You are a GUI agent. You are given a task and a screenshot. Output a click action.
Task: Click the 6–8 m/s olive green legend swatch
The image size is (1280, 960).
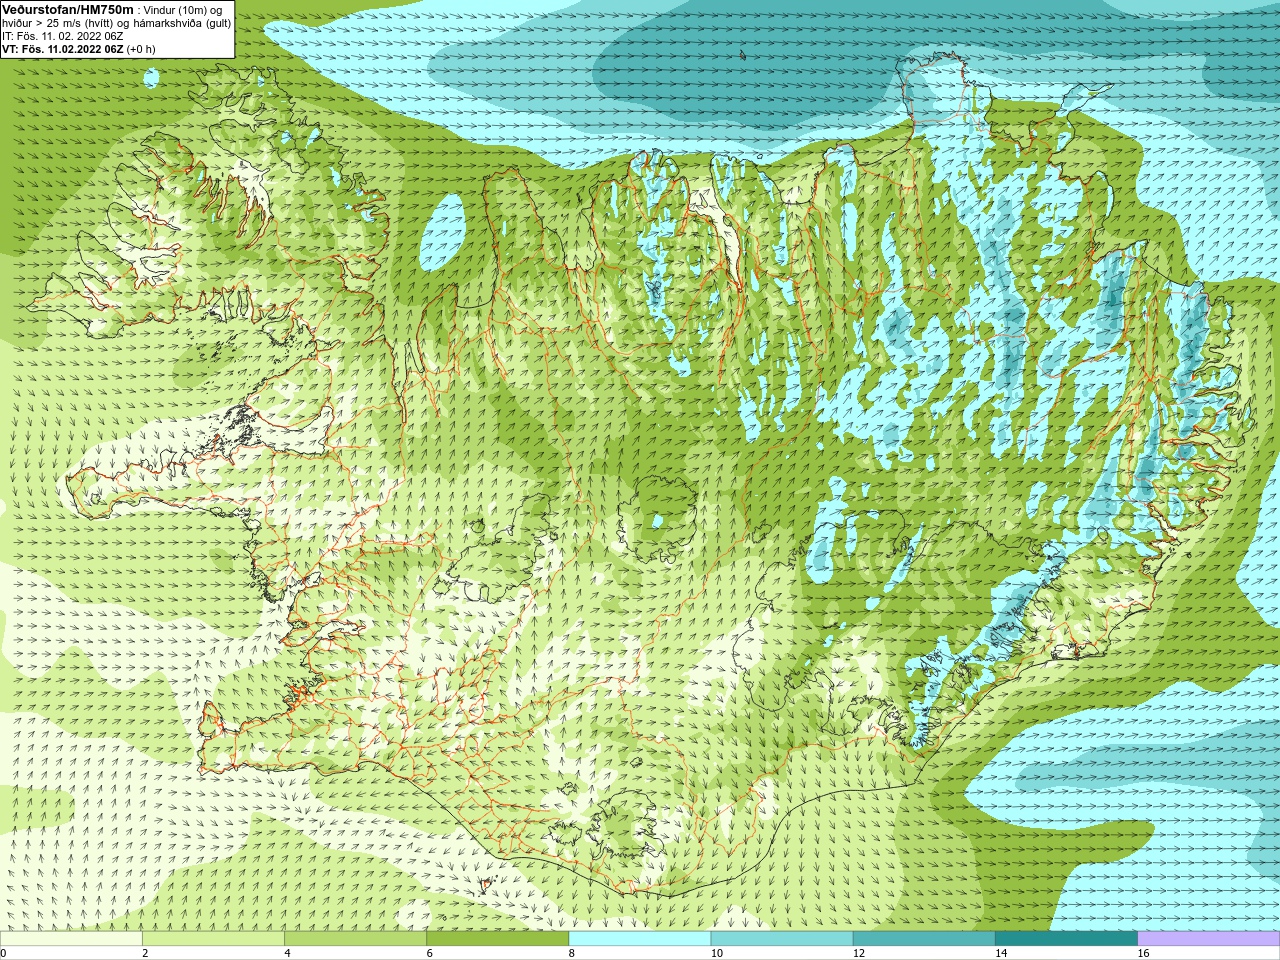(497, 939)
